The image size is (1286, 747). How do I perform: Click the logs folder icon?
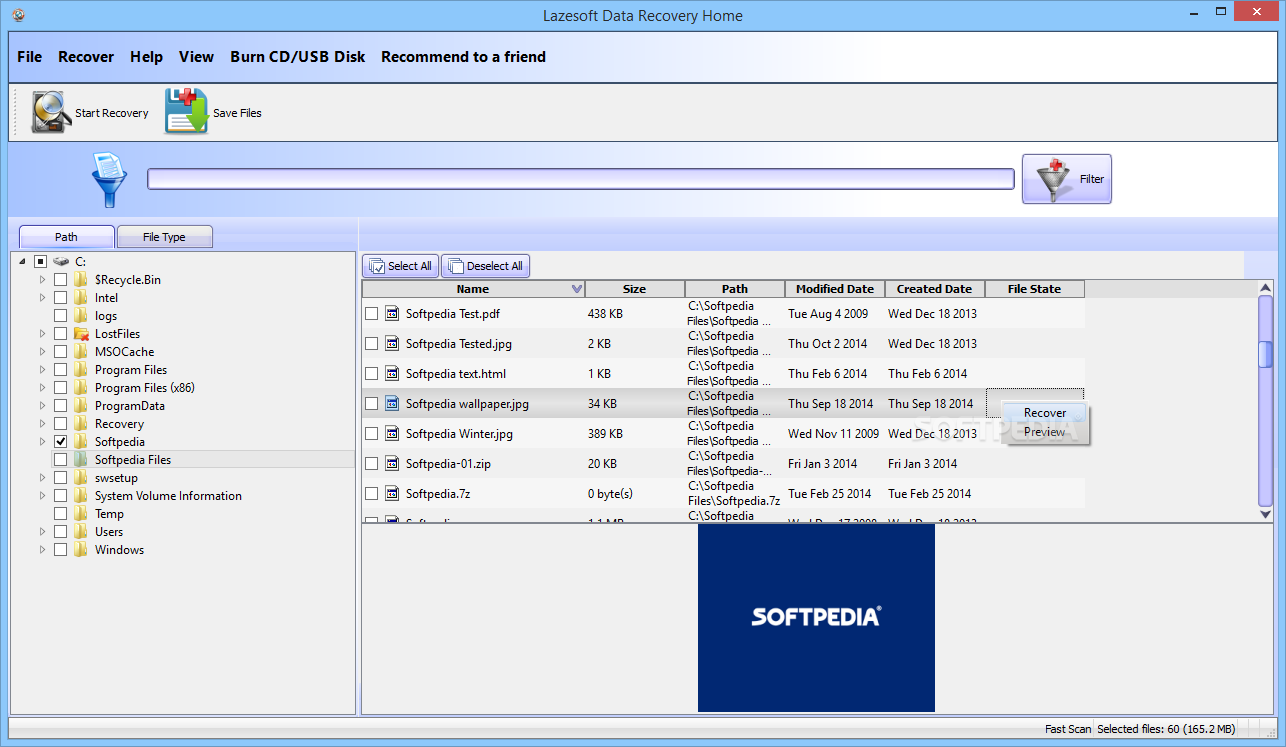pos(81,315)
